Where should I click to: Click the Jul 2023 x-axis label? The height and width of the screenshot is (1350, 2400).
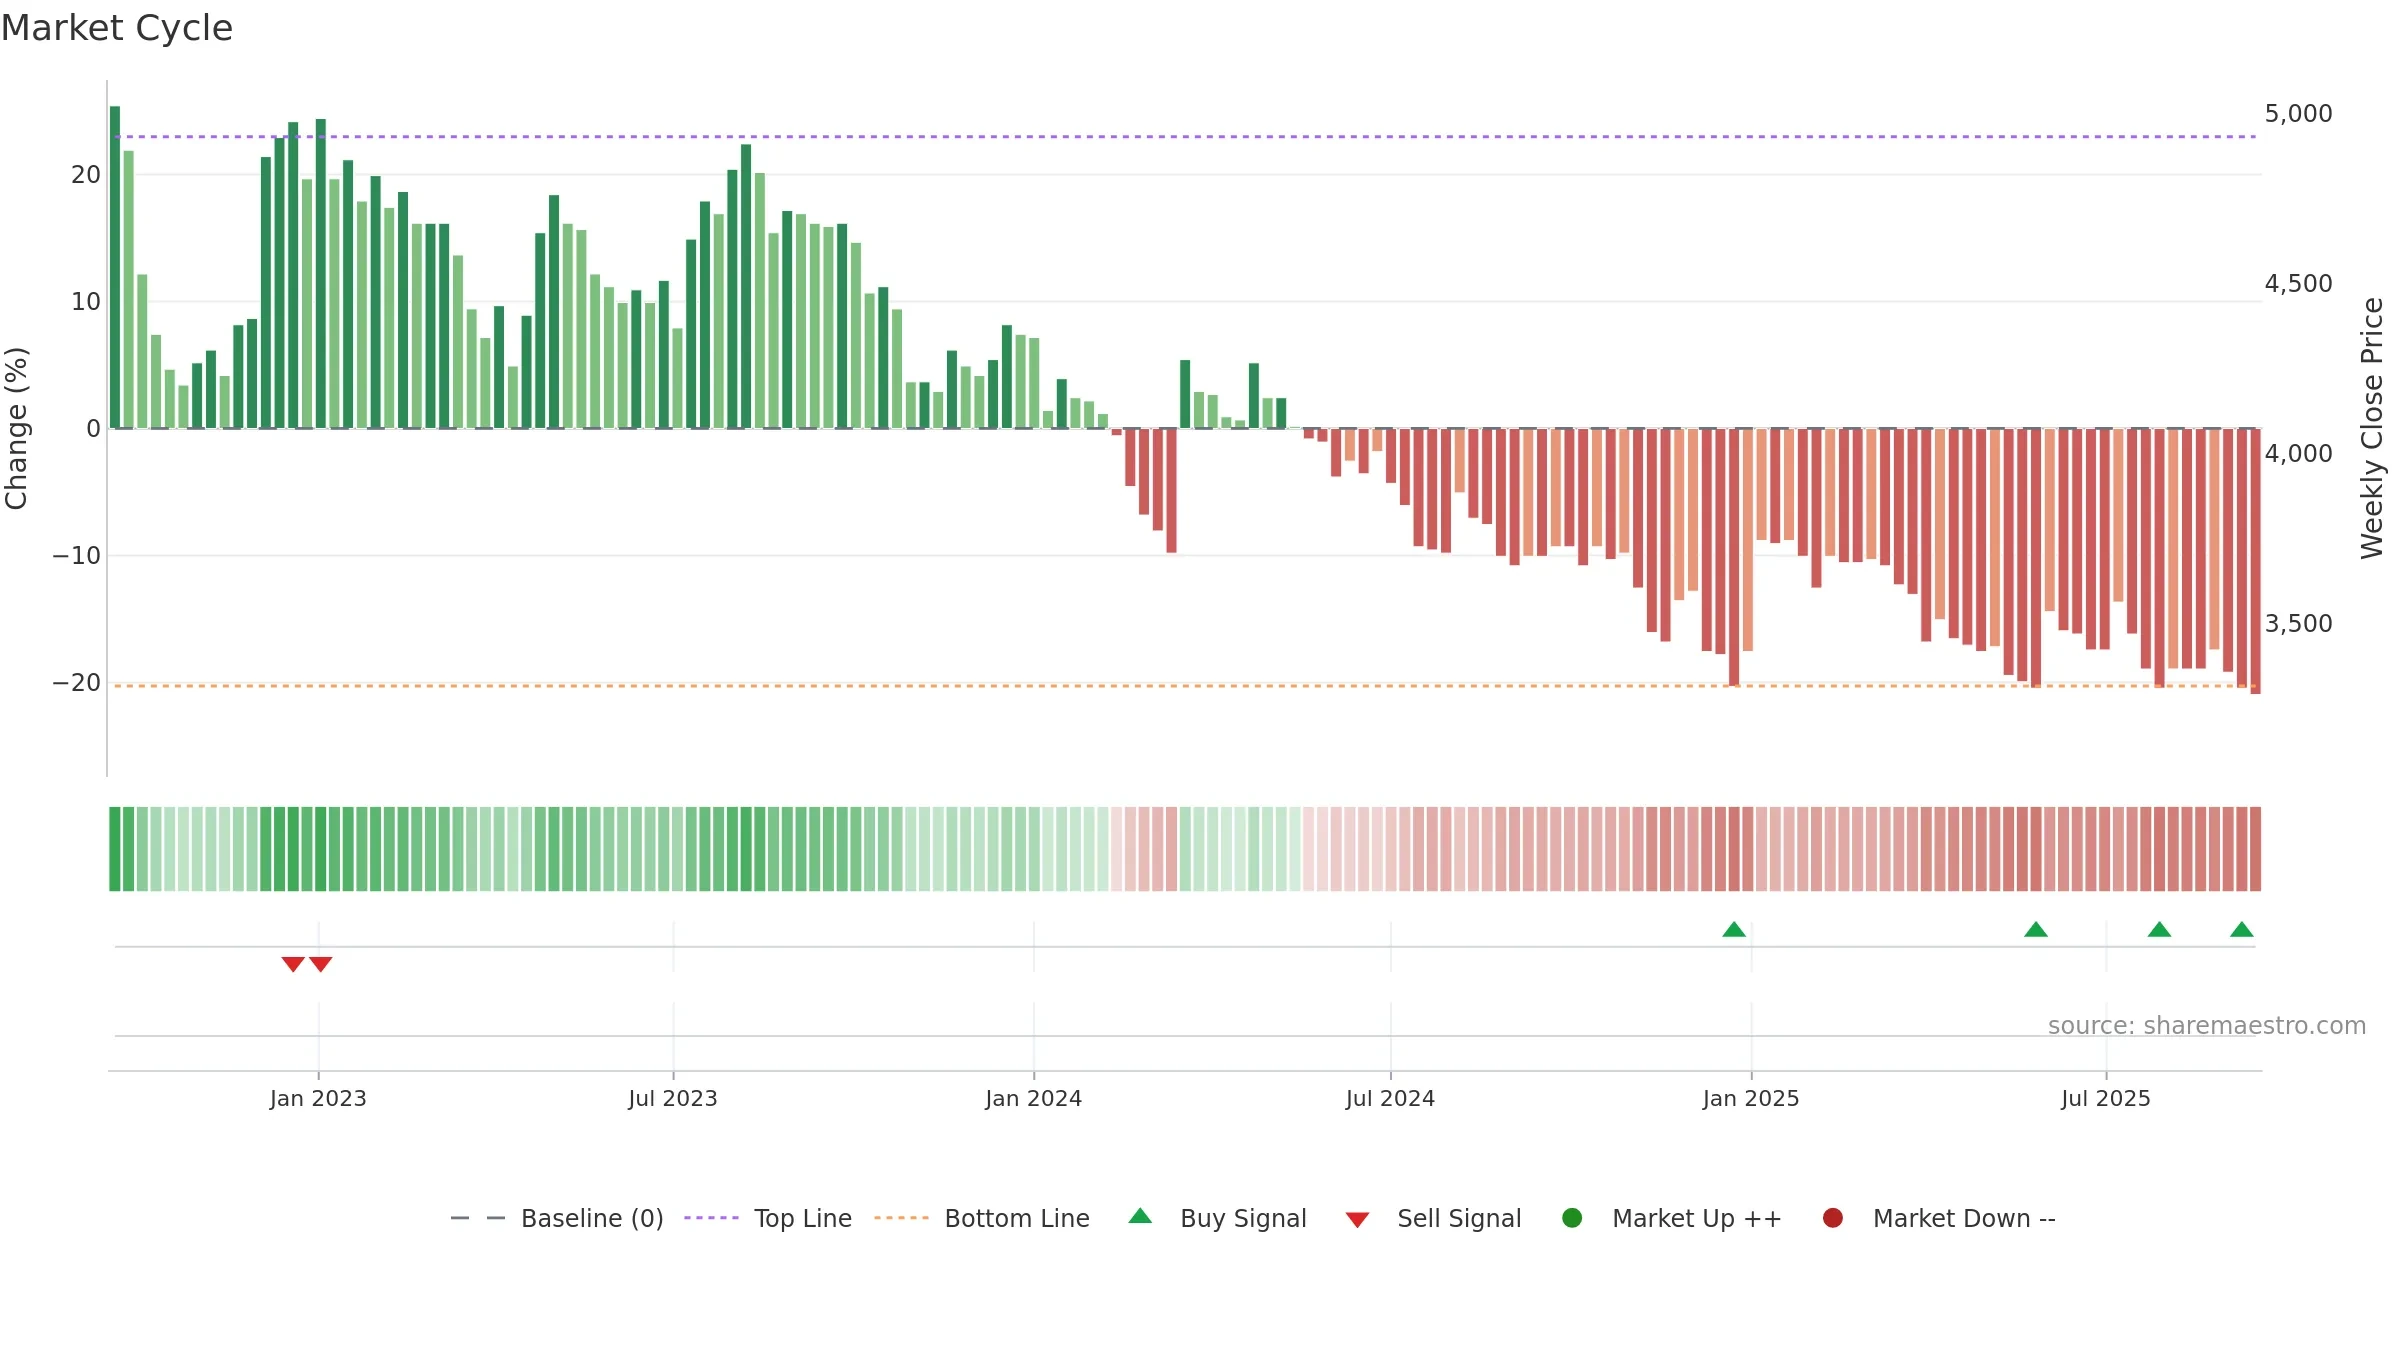point(673,1099)
